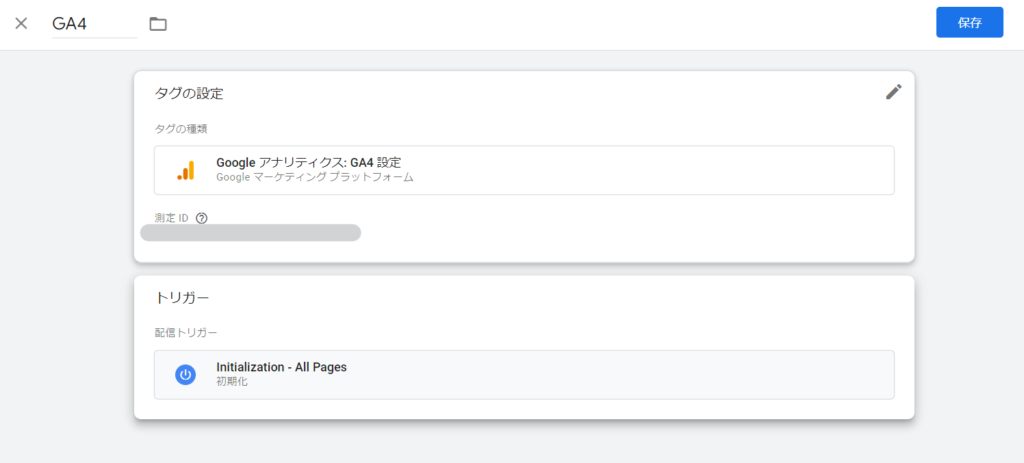Click the pencil edit icon
Viewport: 1024px width, 463px height.
[x=893, y=92]
